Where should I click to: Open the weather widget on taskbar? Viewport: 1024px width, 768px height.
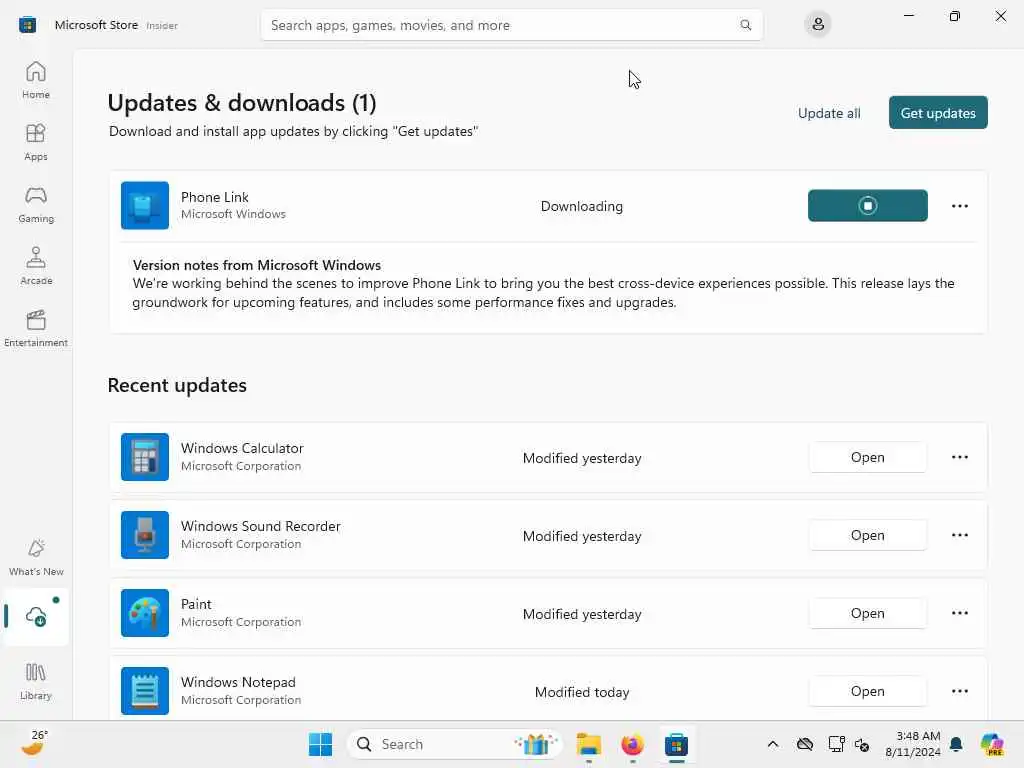(34, 743)
